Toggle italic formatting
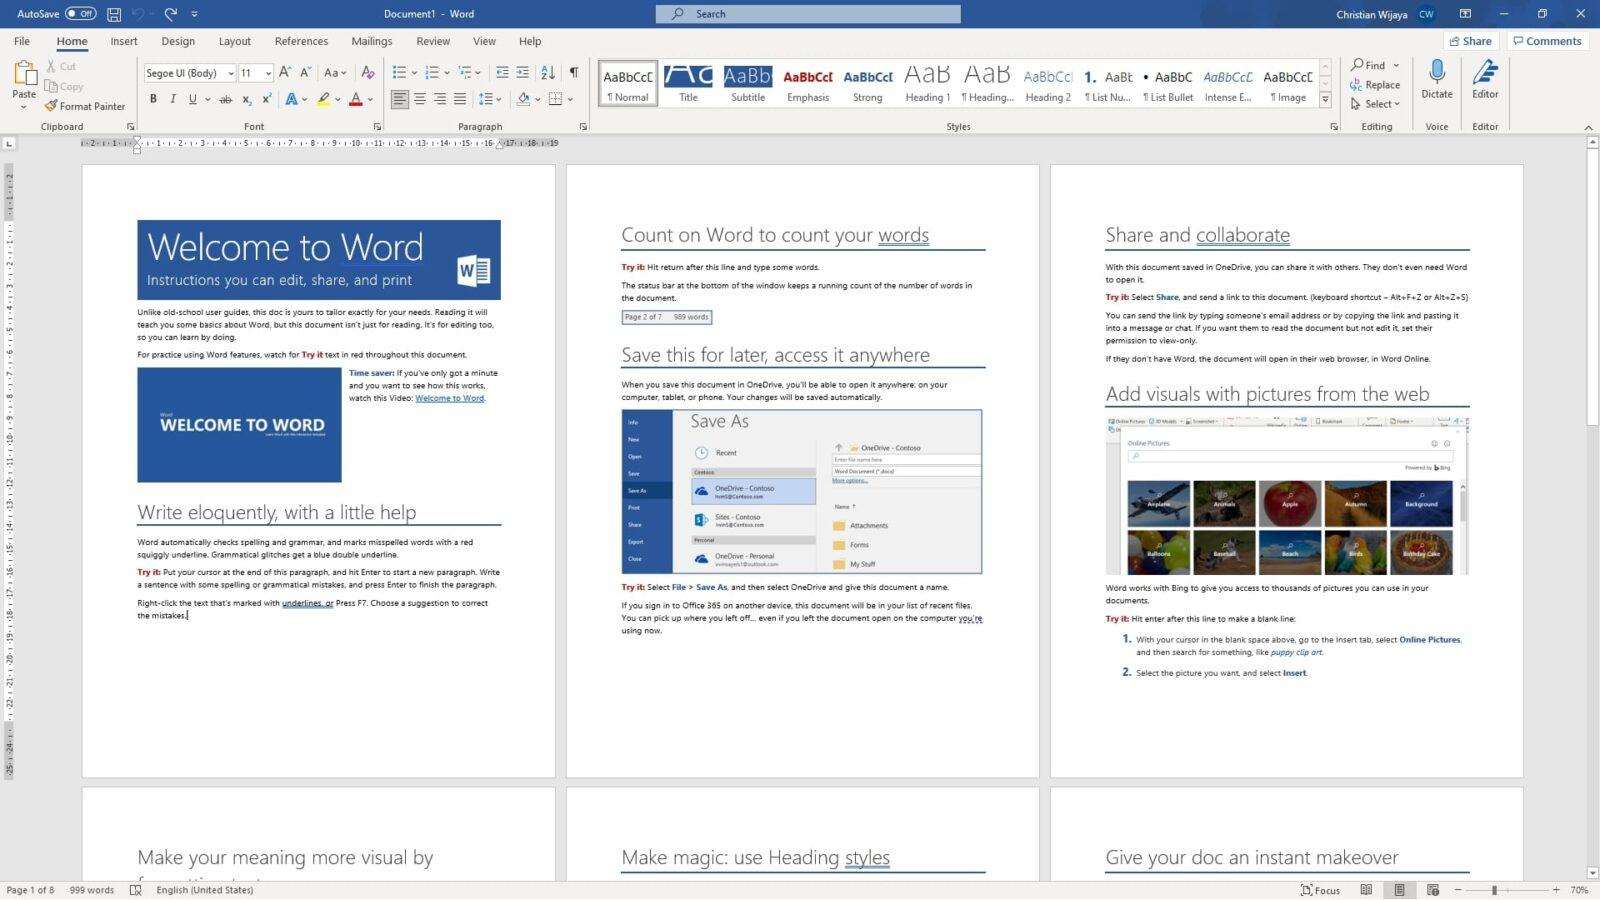 [x=172, y=99]
